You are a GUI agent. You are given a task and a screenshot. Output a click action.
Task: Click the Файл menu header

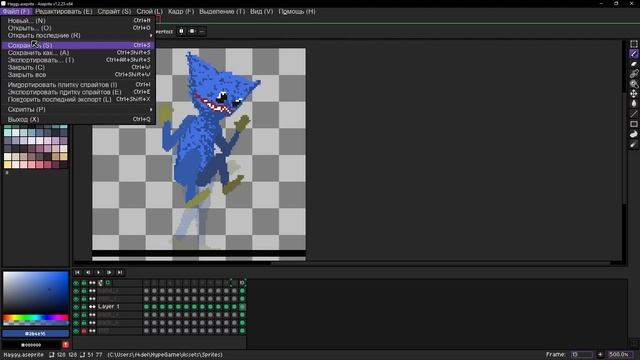16,11
